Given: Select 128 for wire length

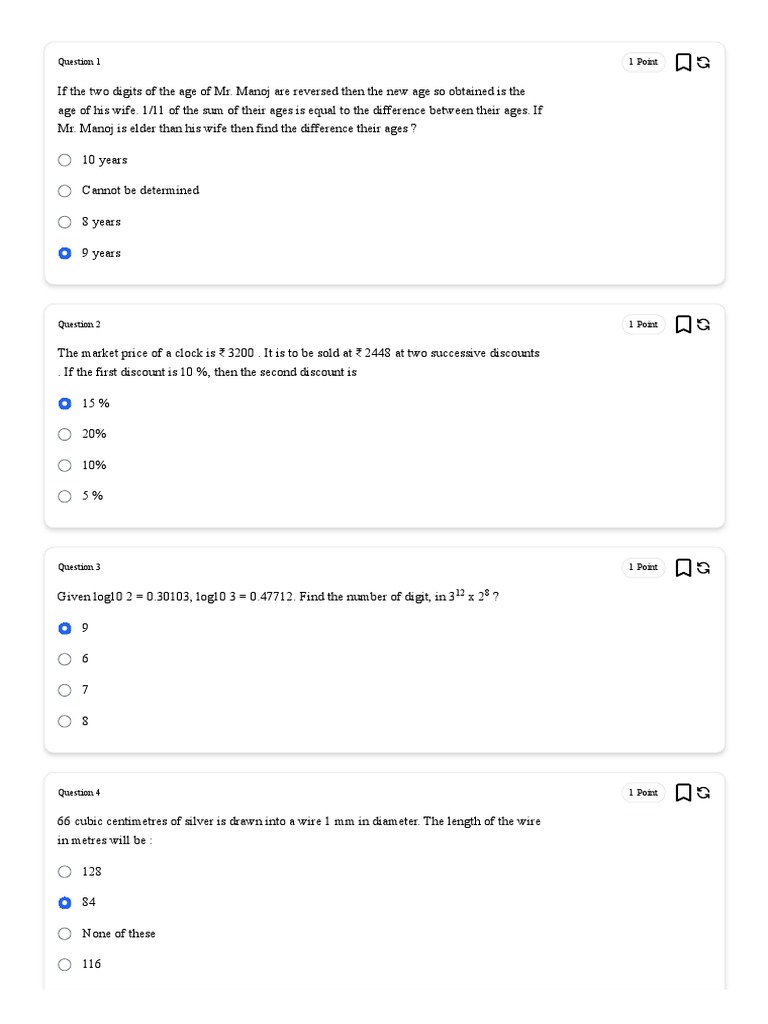Looking at the screenshot, I should [65, 871].
